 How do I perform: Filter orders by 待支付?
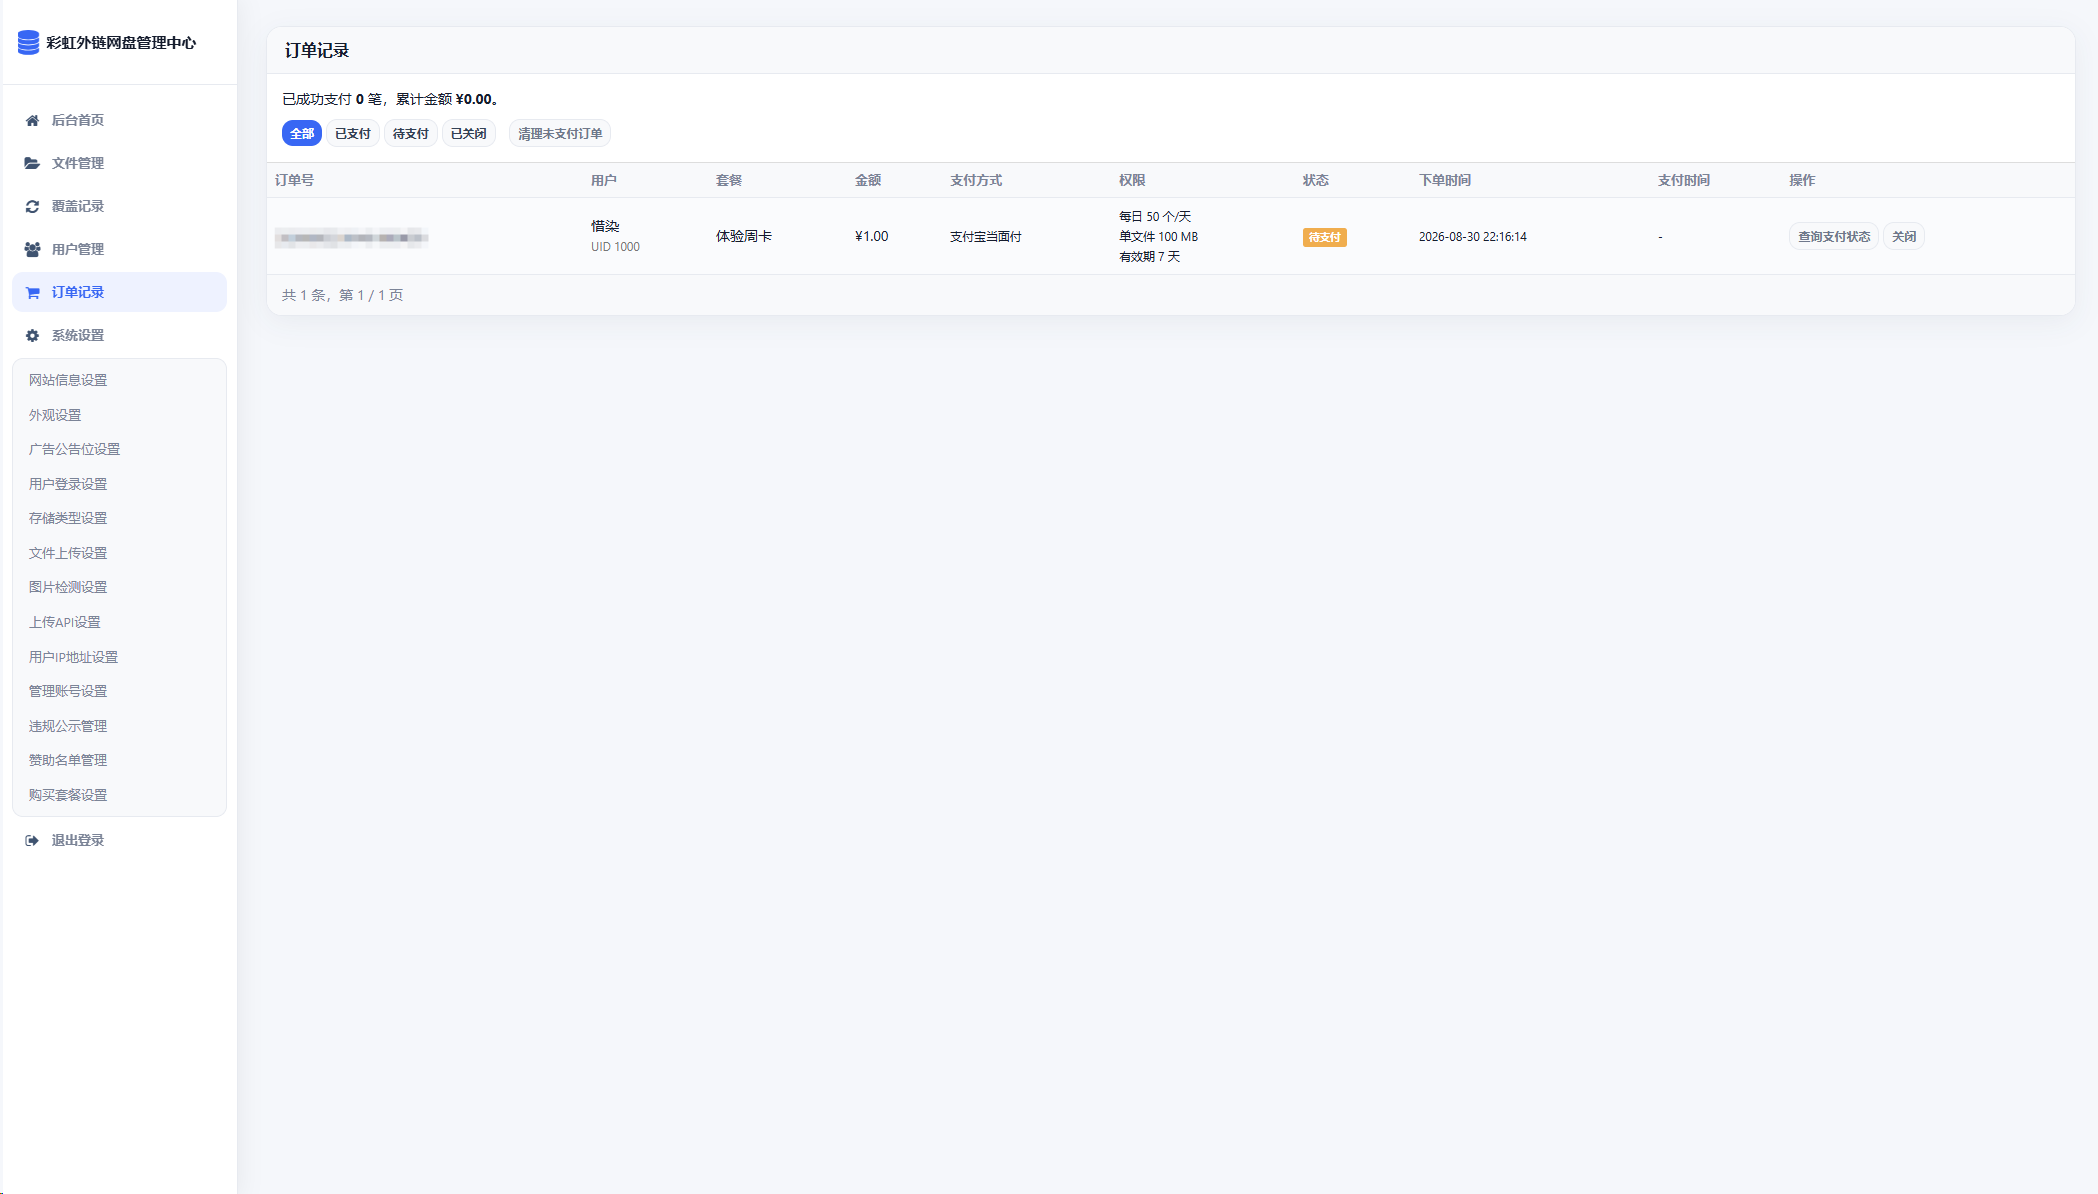[411, 133]
